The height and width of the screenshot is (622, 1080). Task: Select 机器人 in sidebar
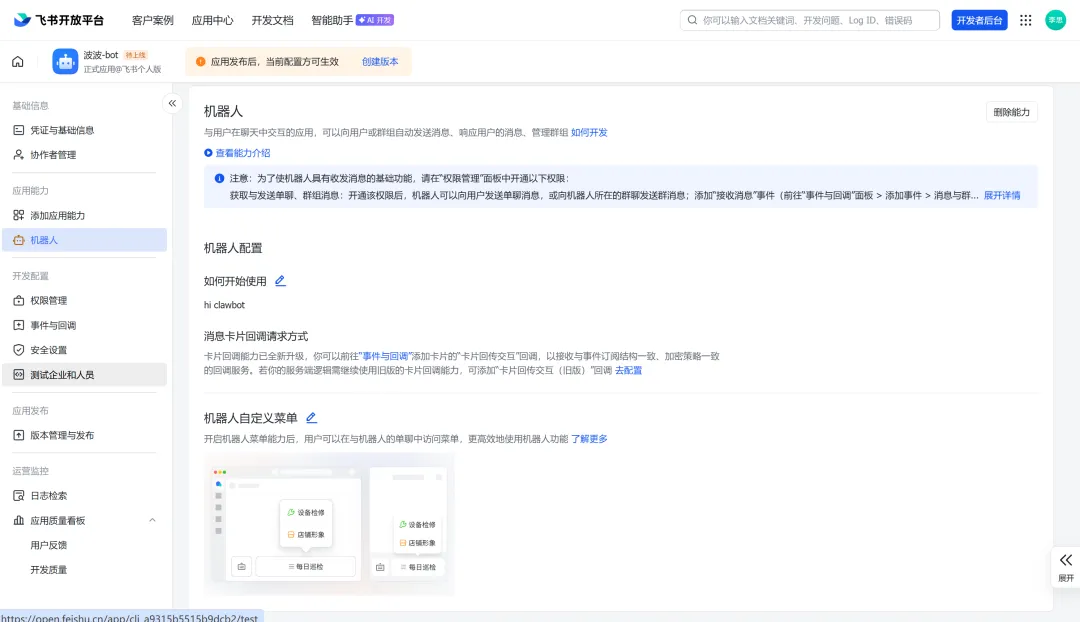[x=84, y=240]
